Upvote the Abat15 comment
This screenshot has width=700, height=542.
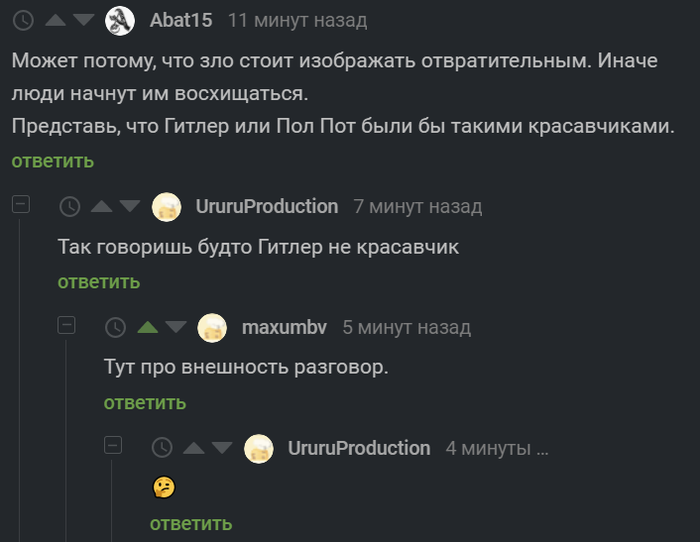57,20
